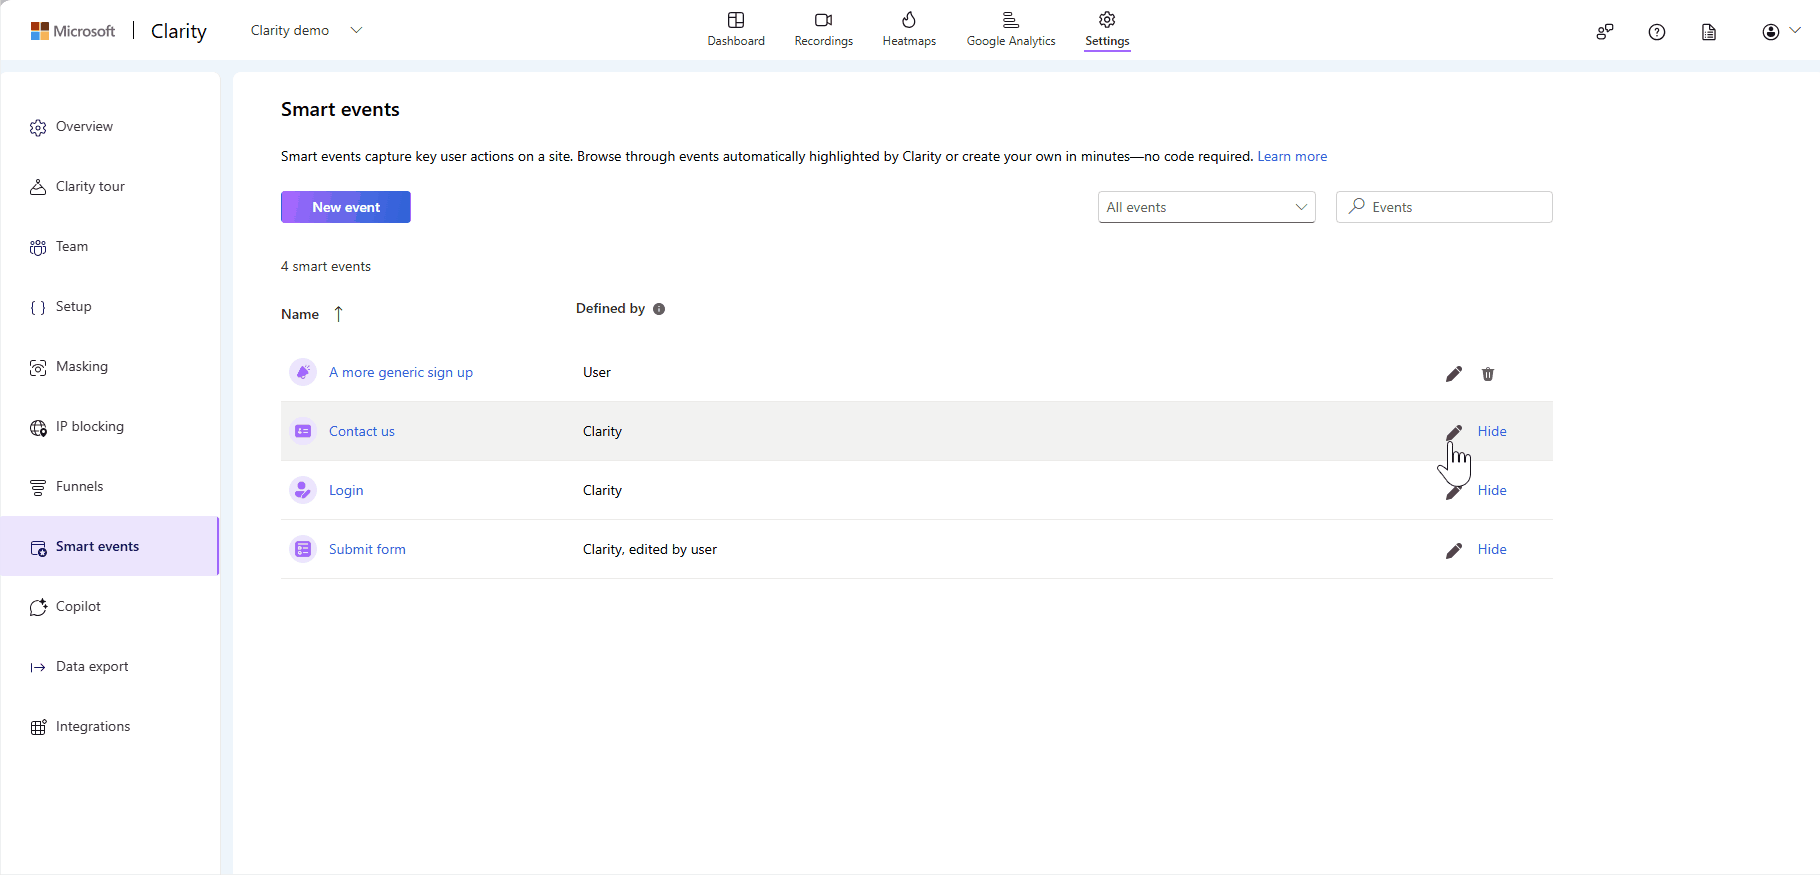The height and width of the screenshot is (875, 1820).
Task: Click the Clarity product name in header
Action: click(179, 31)
